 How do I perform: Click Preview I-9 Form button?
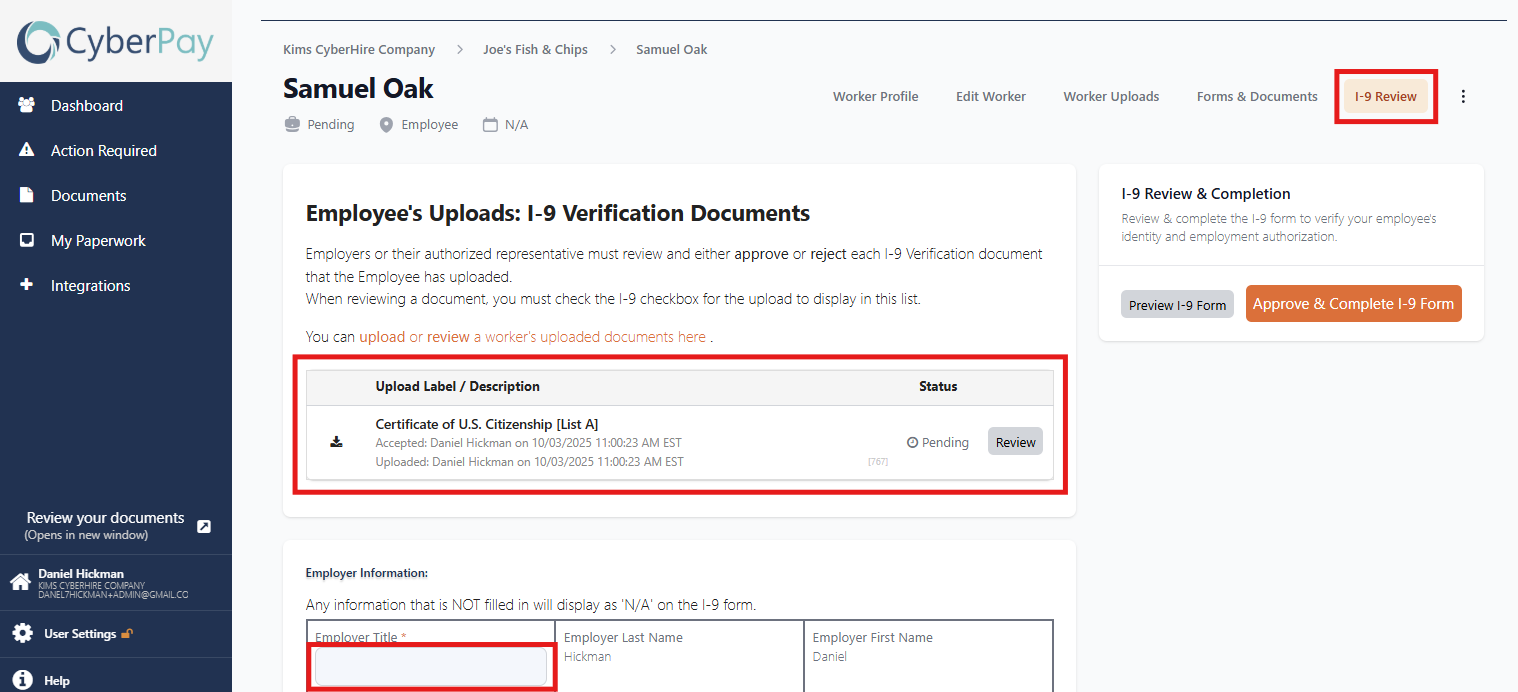[x=1177, y=305]
